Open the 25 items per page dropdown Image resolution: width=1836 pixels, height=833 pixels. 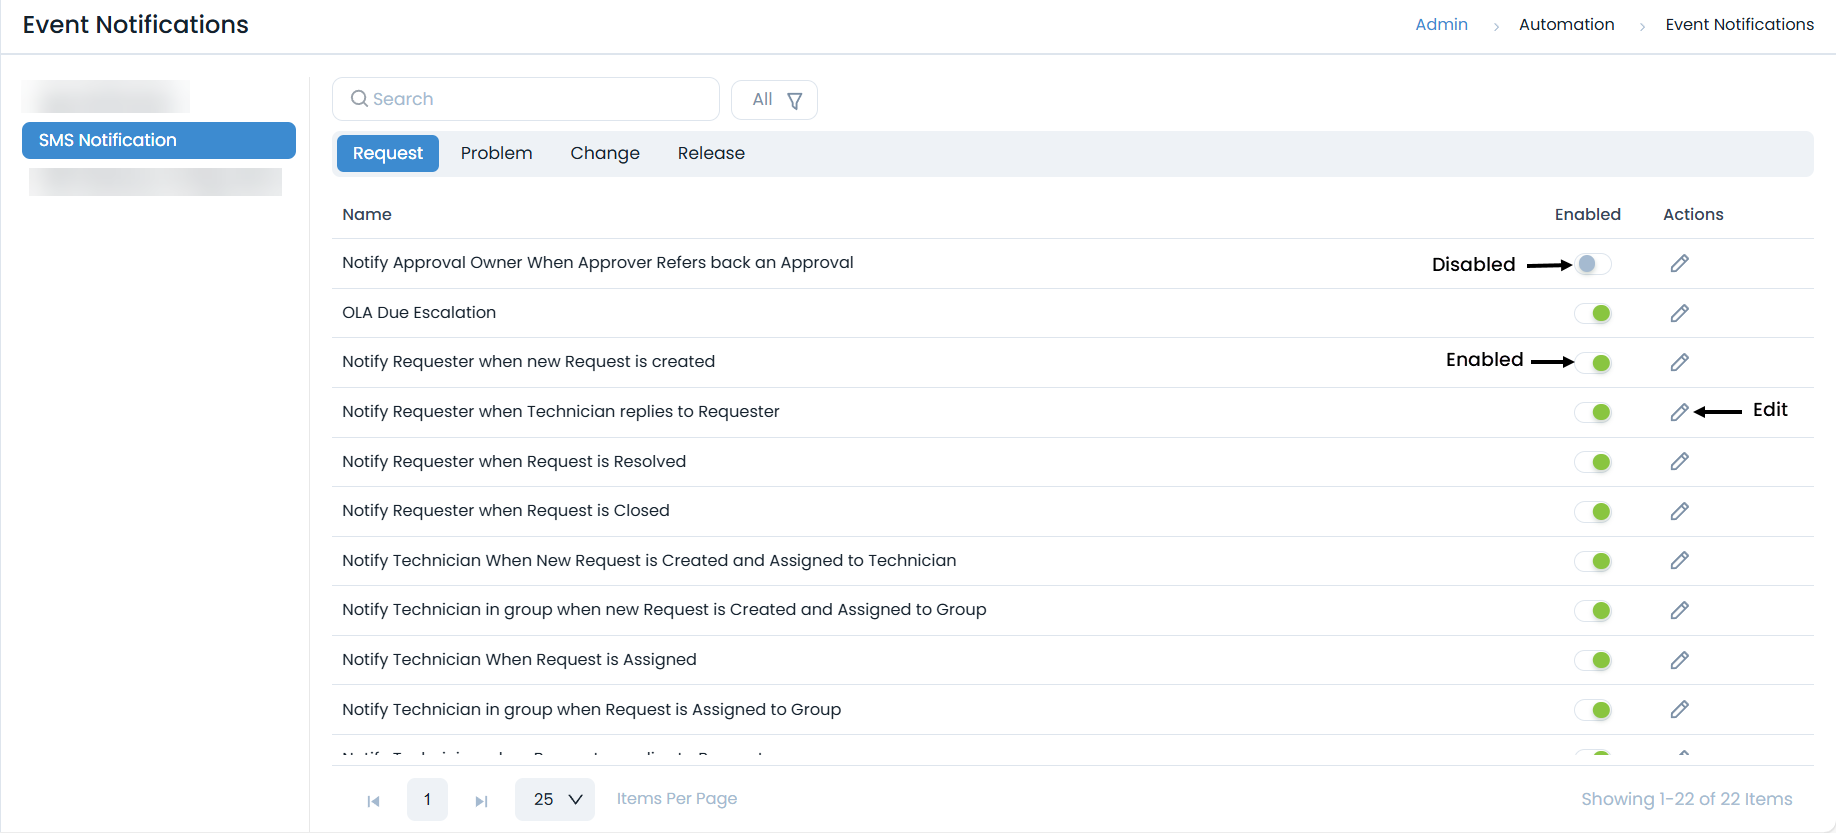[555, 799]
